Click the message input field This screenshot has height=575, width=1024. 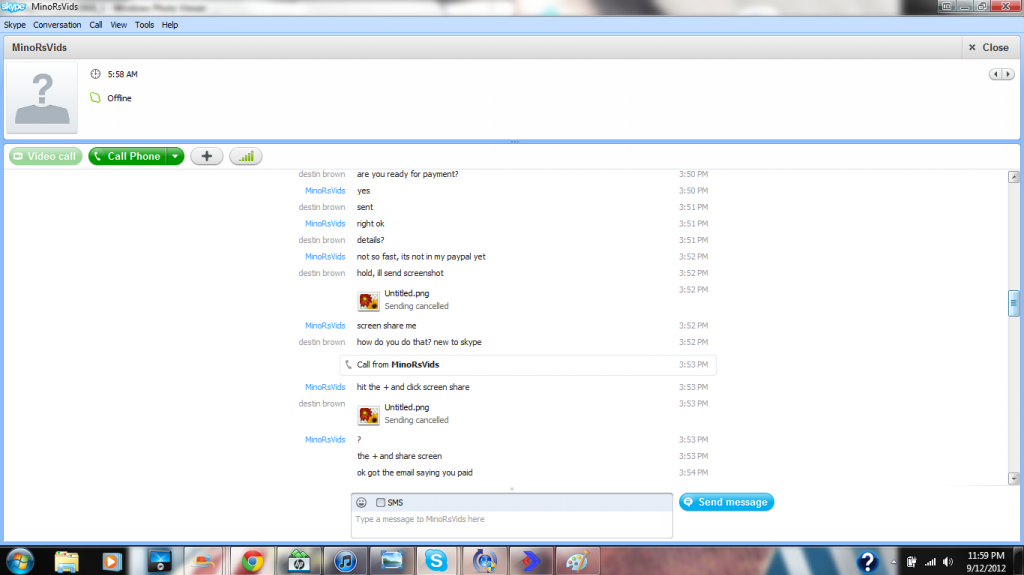click(511, 525)
